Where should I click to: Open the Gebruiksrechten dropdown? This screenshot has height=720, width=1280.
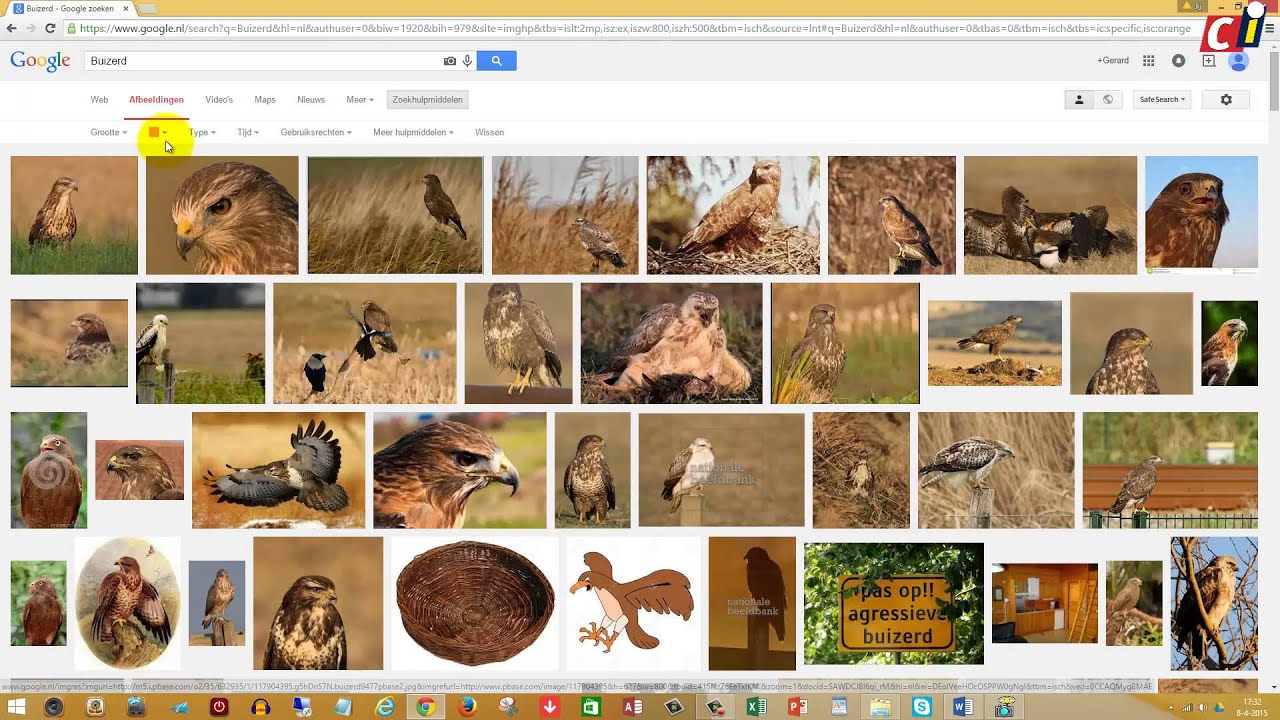click(x=316, y=132)
